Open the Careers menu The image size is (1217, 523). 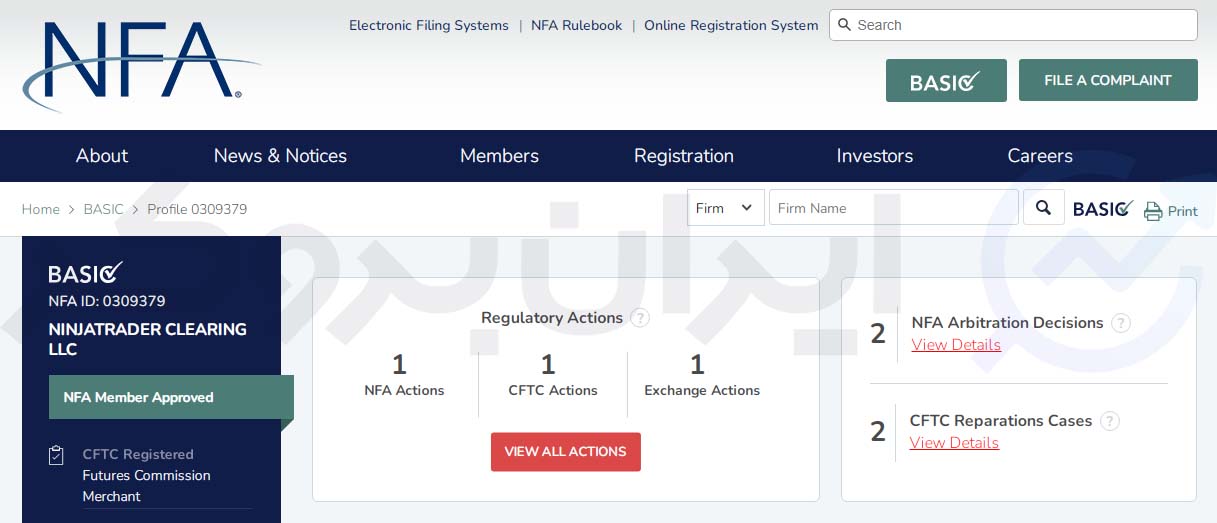(x=1040, y=156)
